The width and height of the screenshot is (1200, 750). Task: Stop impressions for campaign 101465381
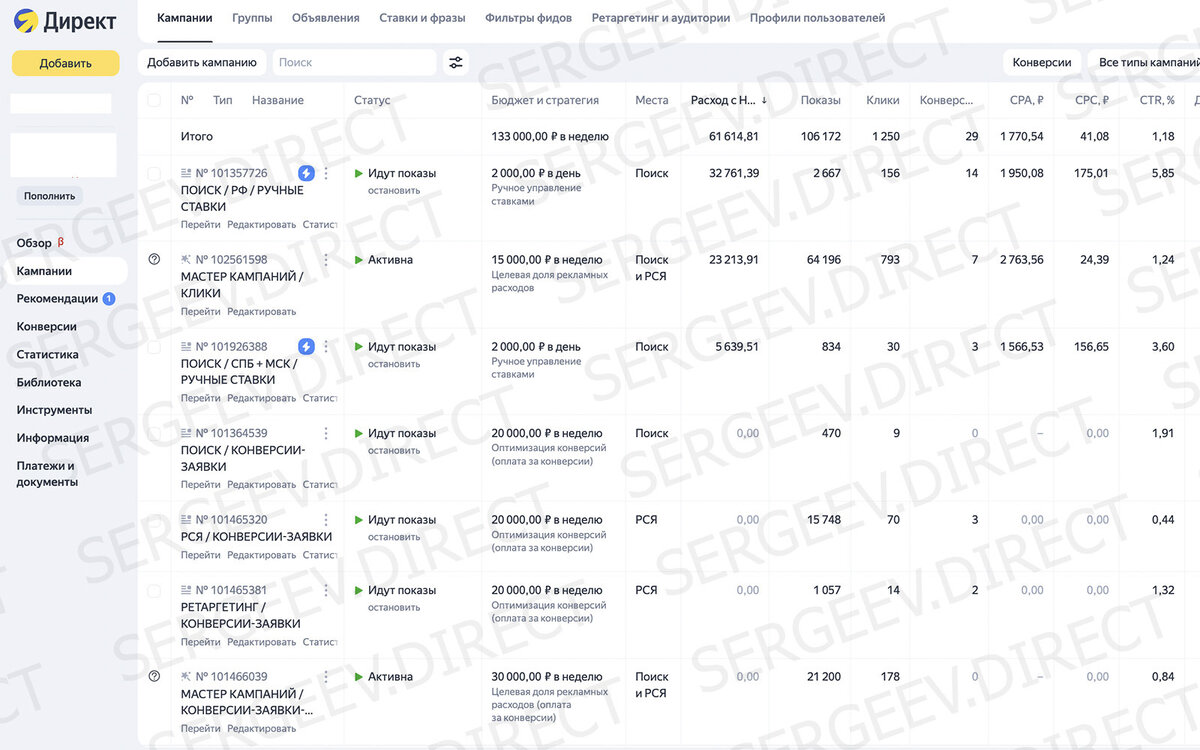394,607
